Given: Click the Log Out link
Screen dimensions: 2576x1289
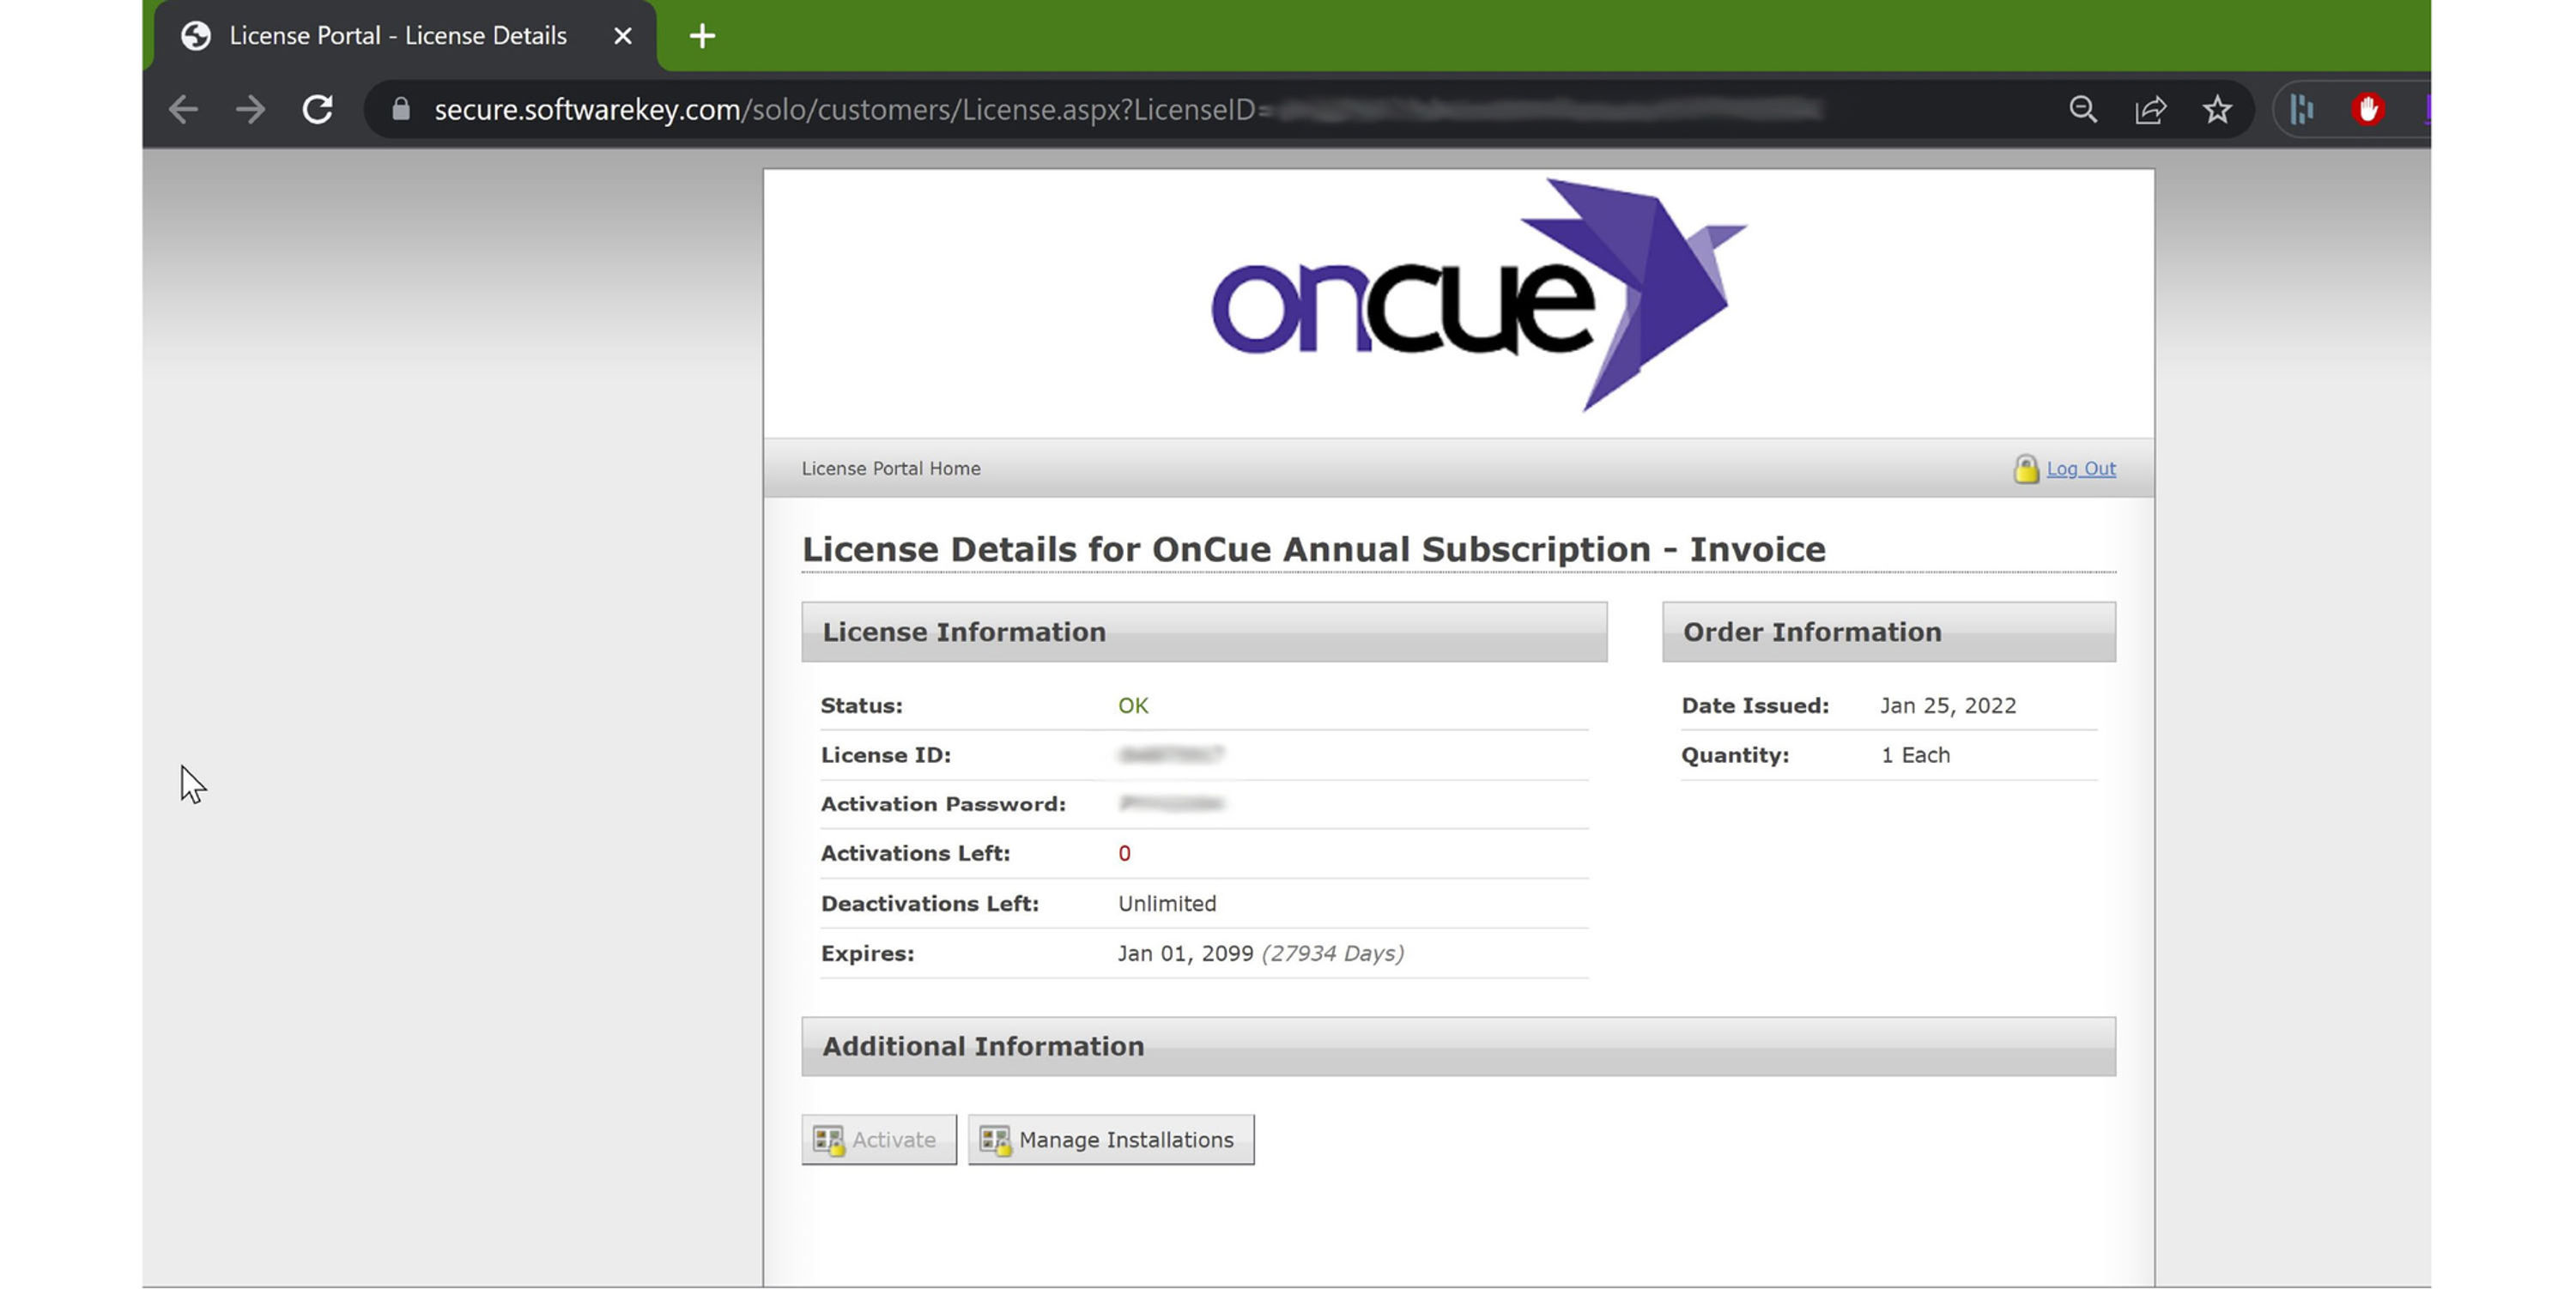Looking at the screenshot, I should click(2080, 468).
